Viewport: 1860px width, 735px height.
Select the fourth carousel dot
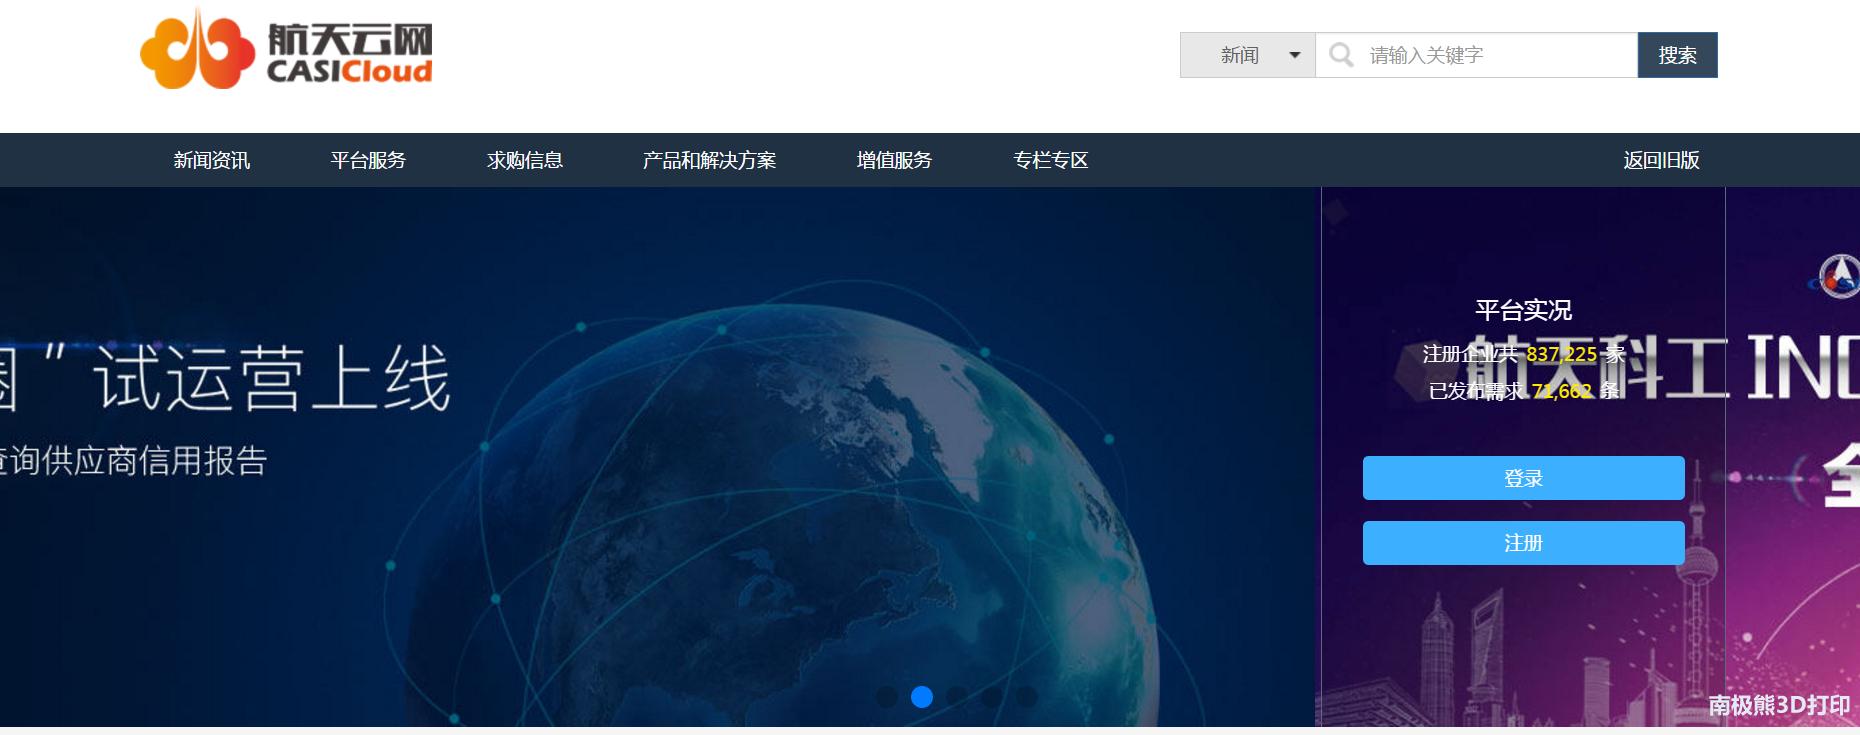[992, 696]
